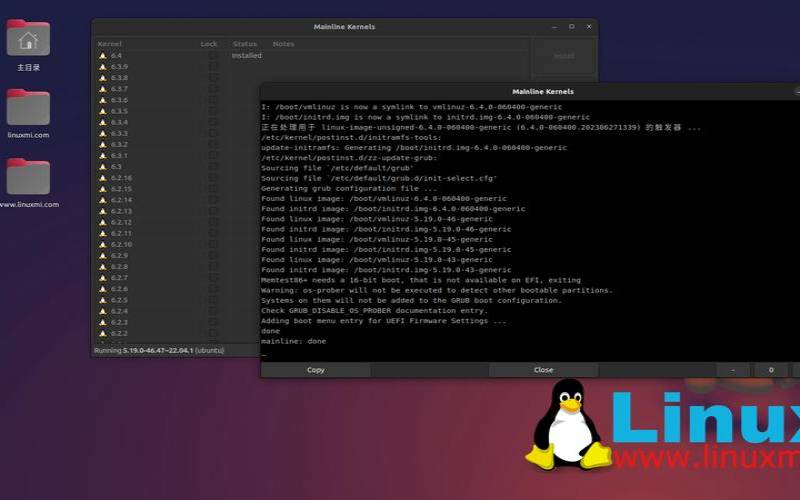Screen dimensions: 800x500
Task: Lock kernel 6.3.5 using its checkbox
Action: click(x=212, y=111)
